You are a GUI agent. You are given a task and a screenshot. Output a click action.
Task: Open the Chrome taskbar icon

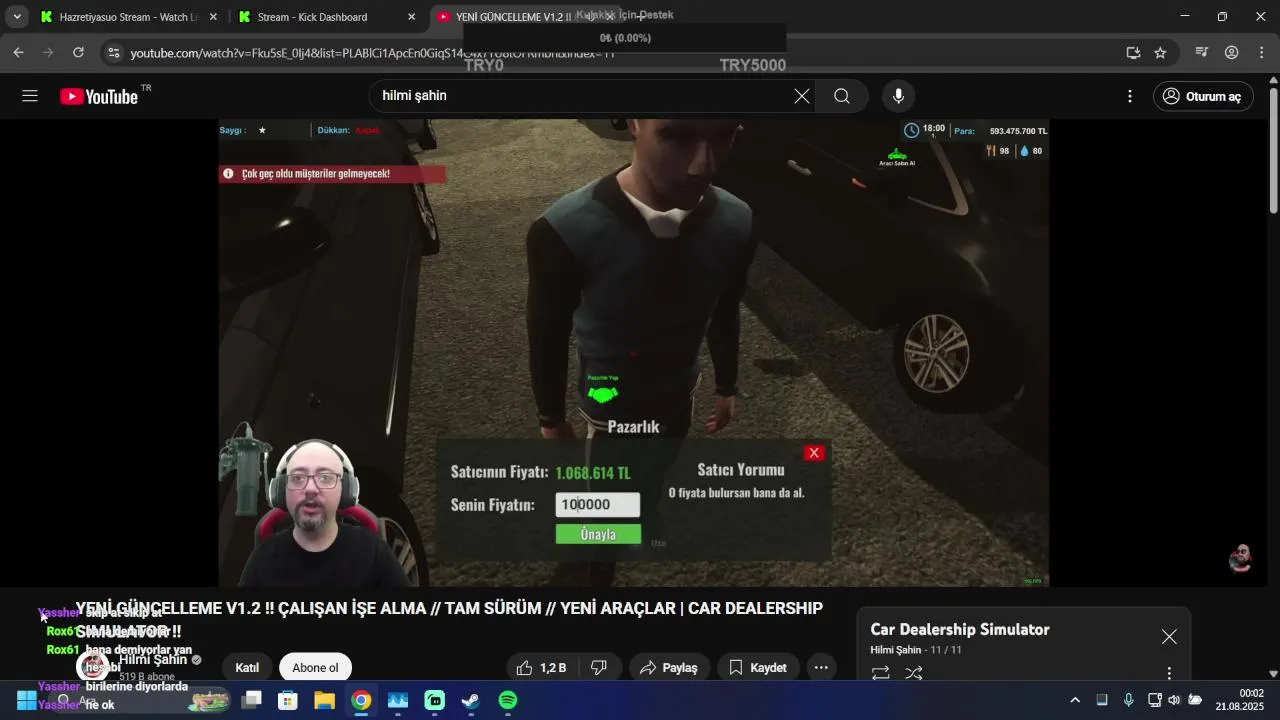click(x=361, y=701)
